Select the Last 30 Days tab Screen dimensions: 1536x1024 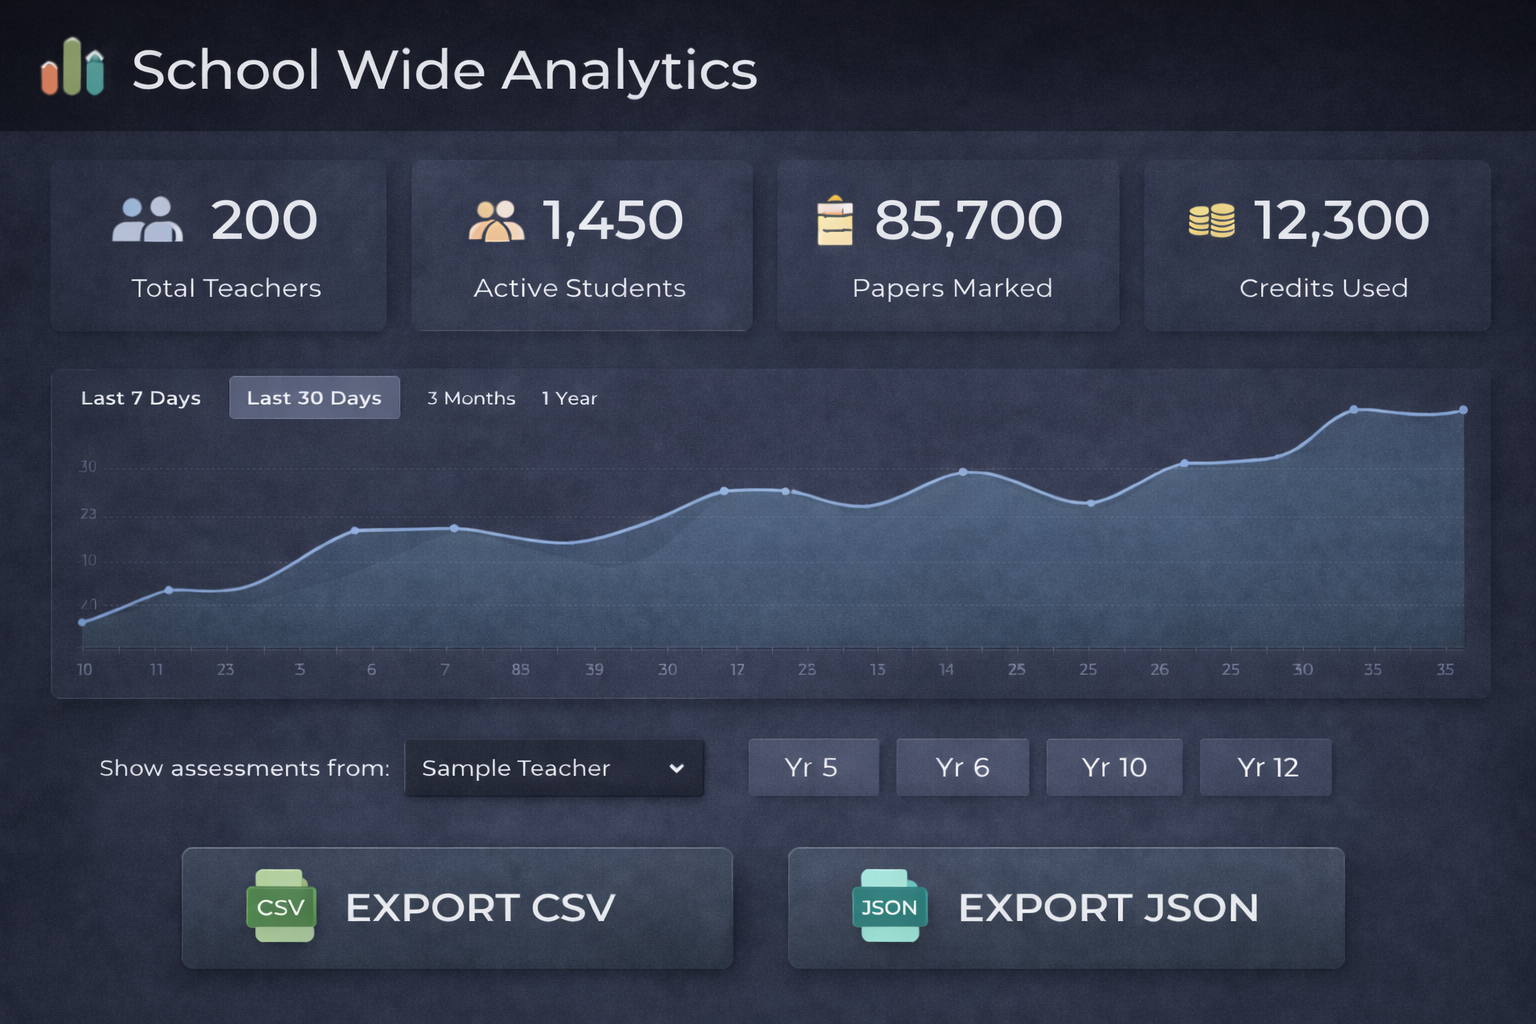click(314, 398)
